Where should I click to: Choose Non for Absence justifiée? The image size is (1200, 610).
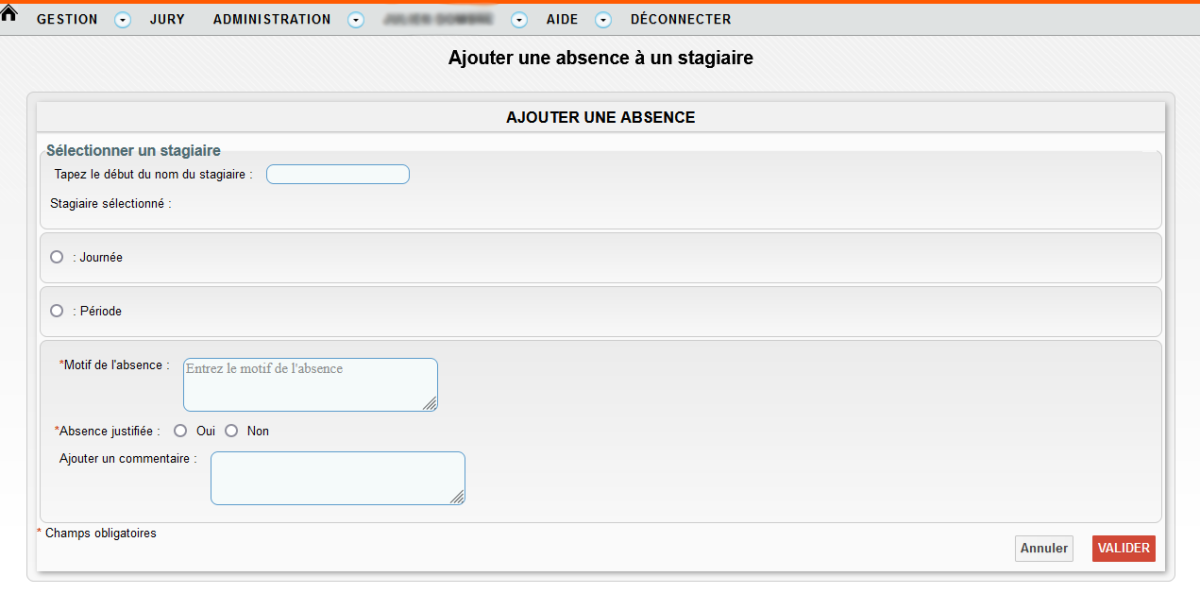[x=231, y=431]
